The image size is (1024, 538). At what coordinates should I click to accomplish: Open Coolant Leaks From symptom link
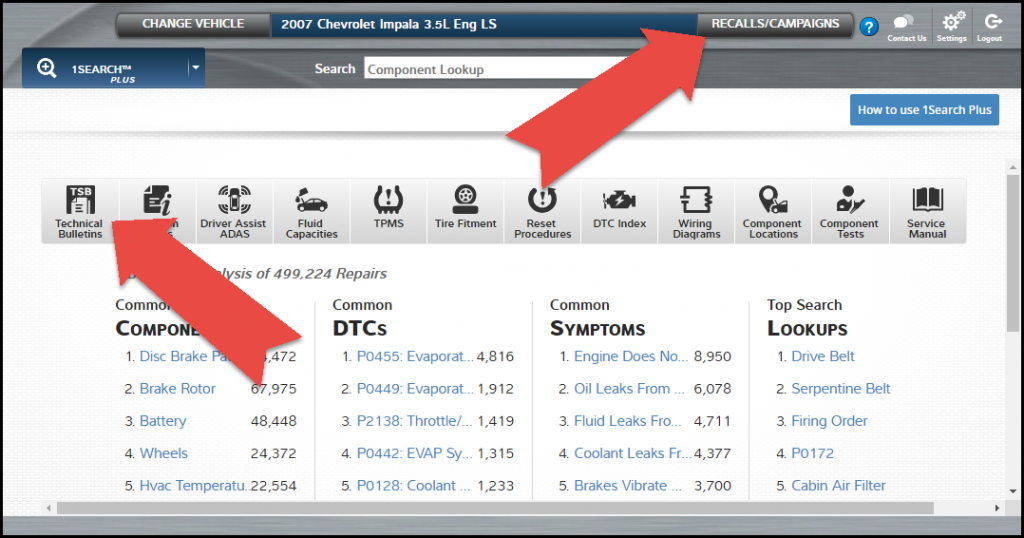point(632,453)
